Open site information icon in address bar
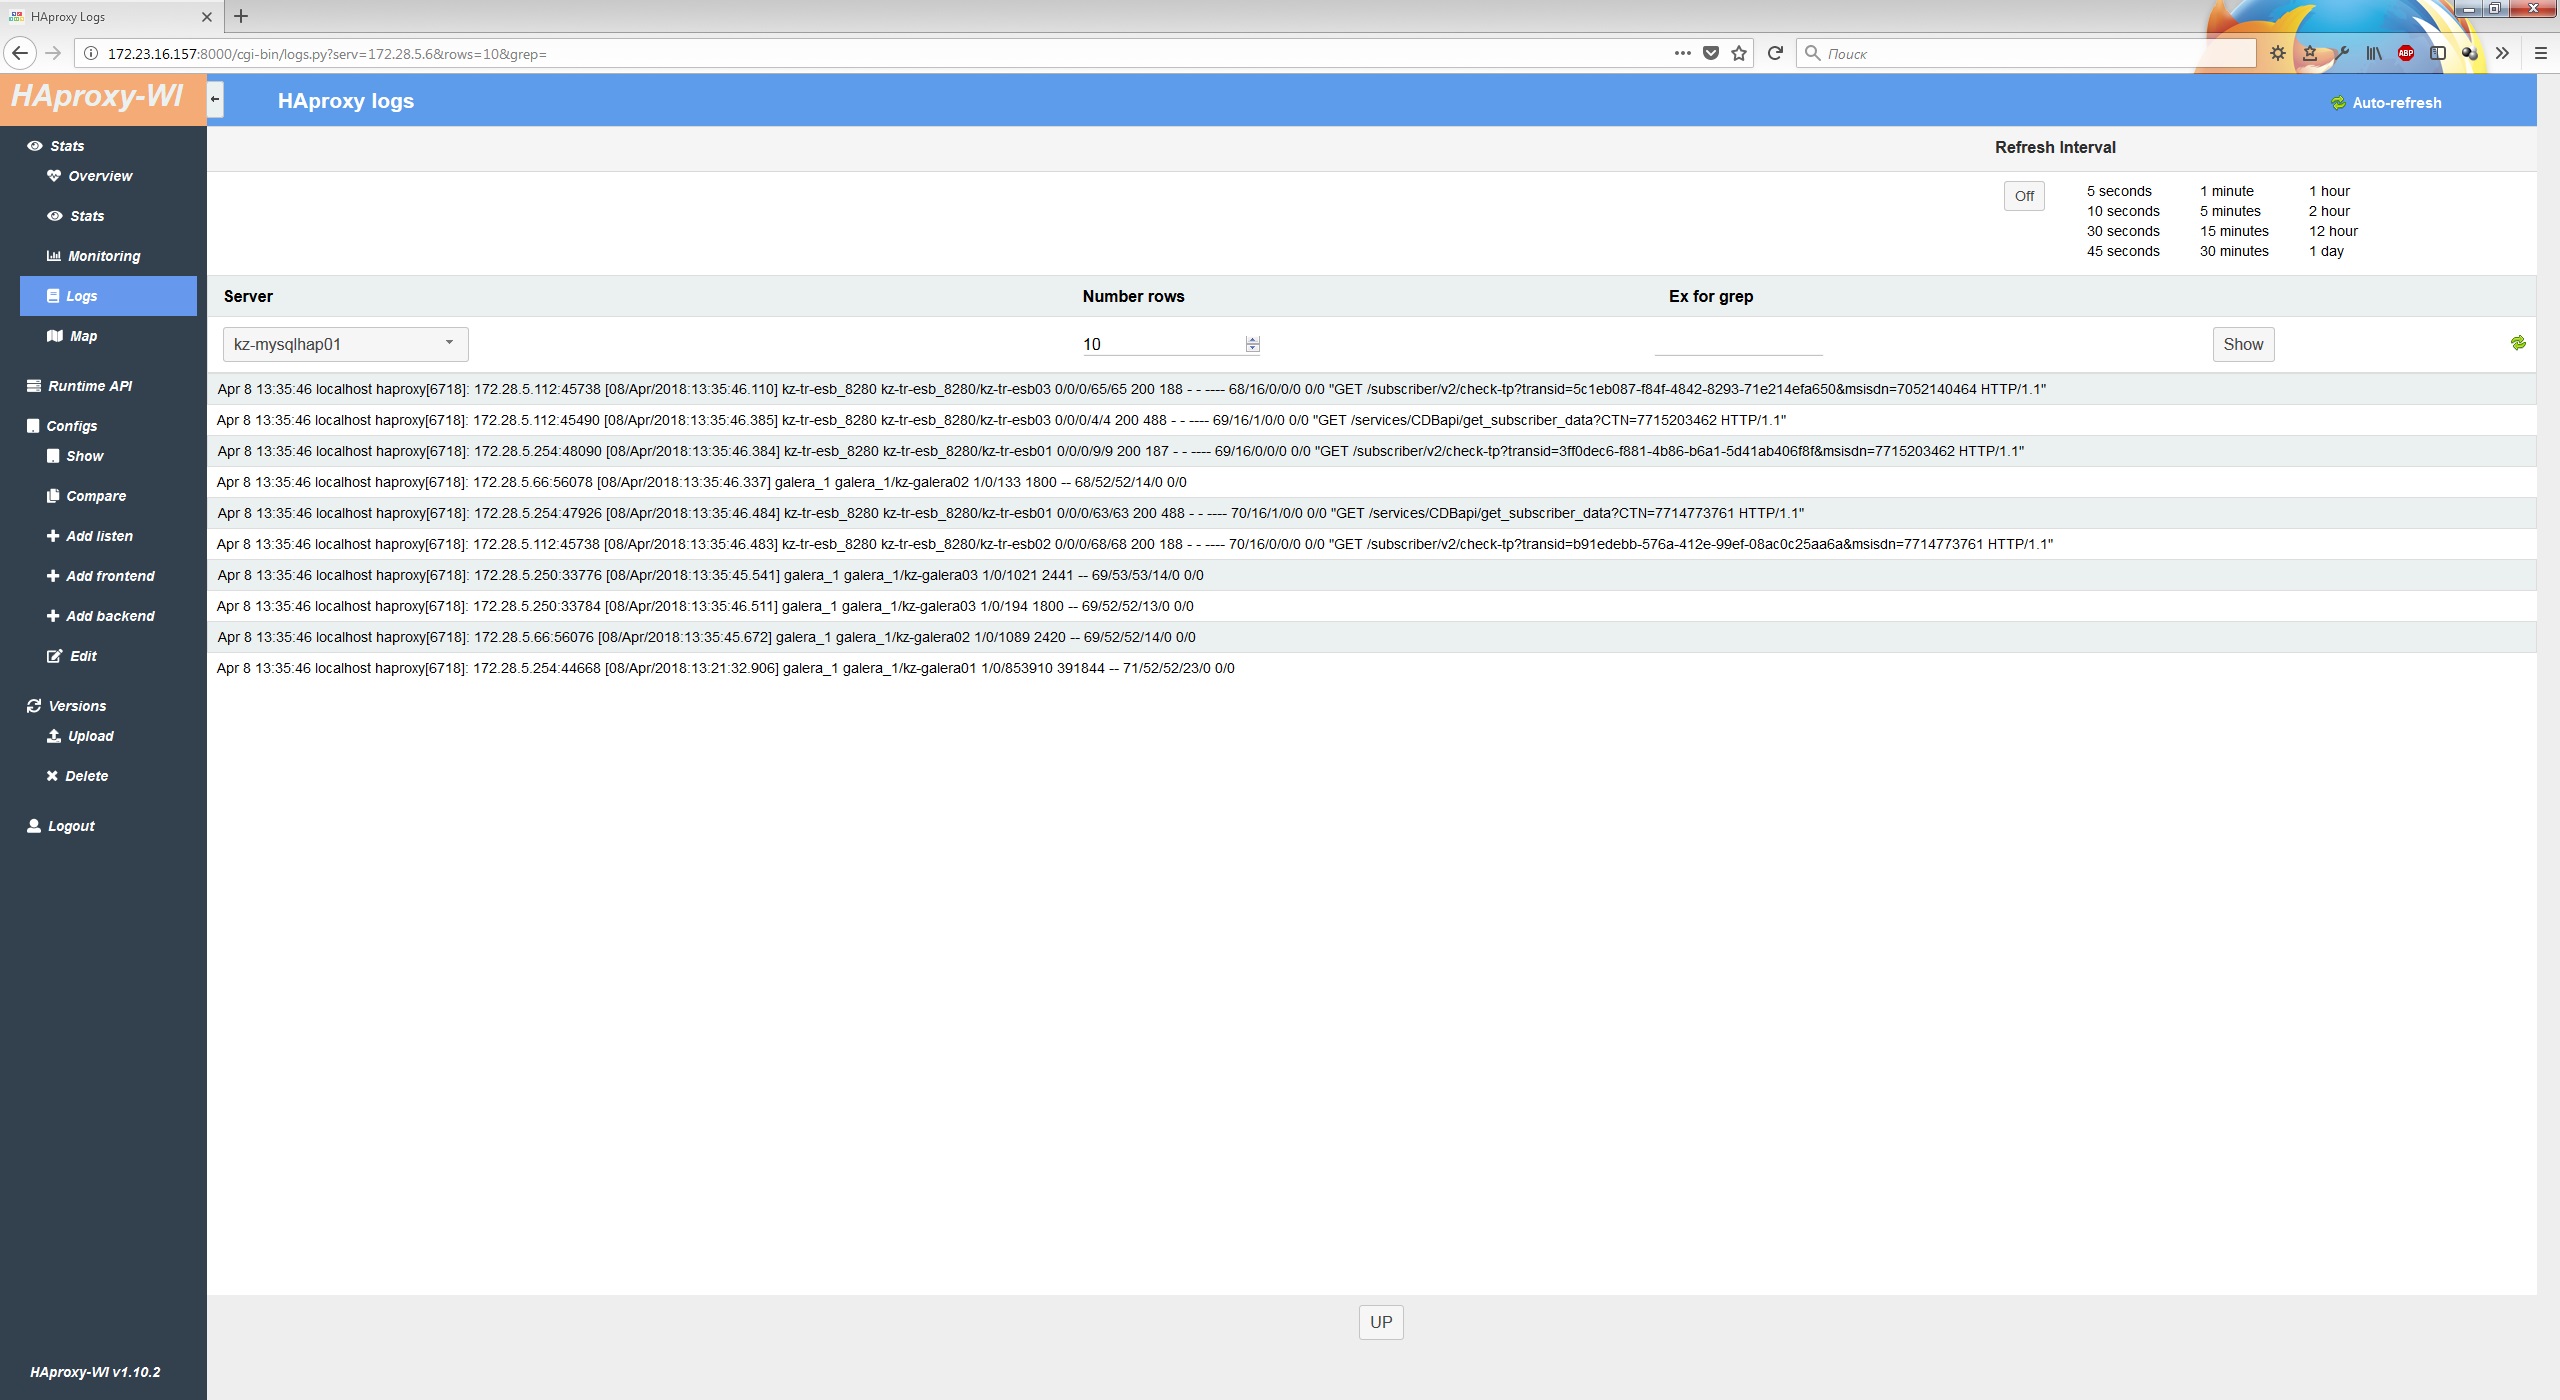The width and height of the screenshot is (2560, 1400). 90,53
